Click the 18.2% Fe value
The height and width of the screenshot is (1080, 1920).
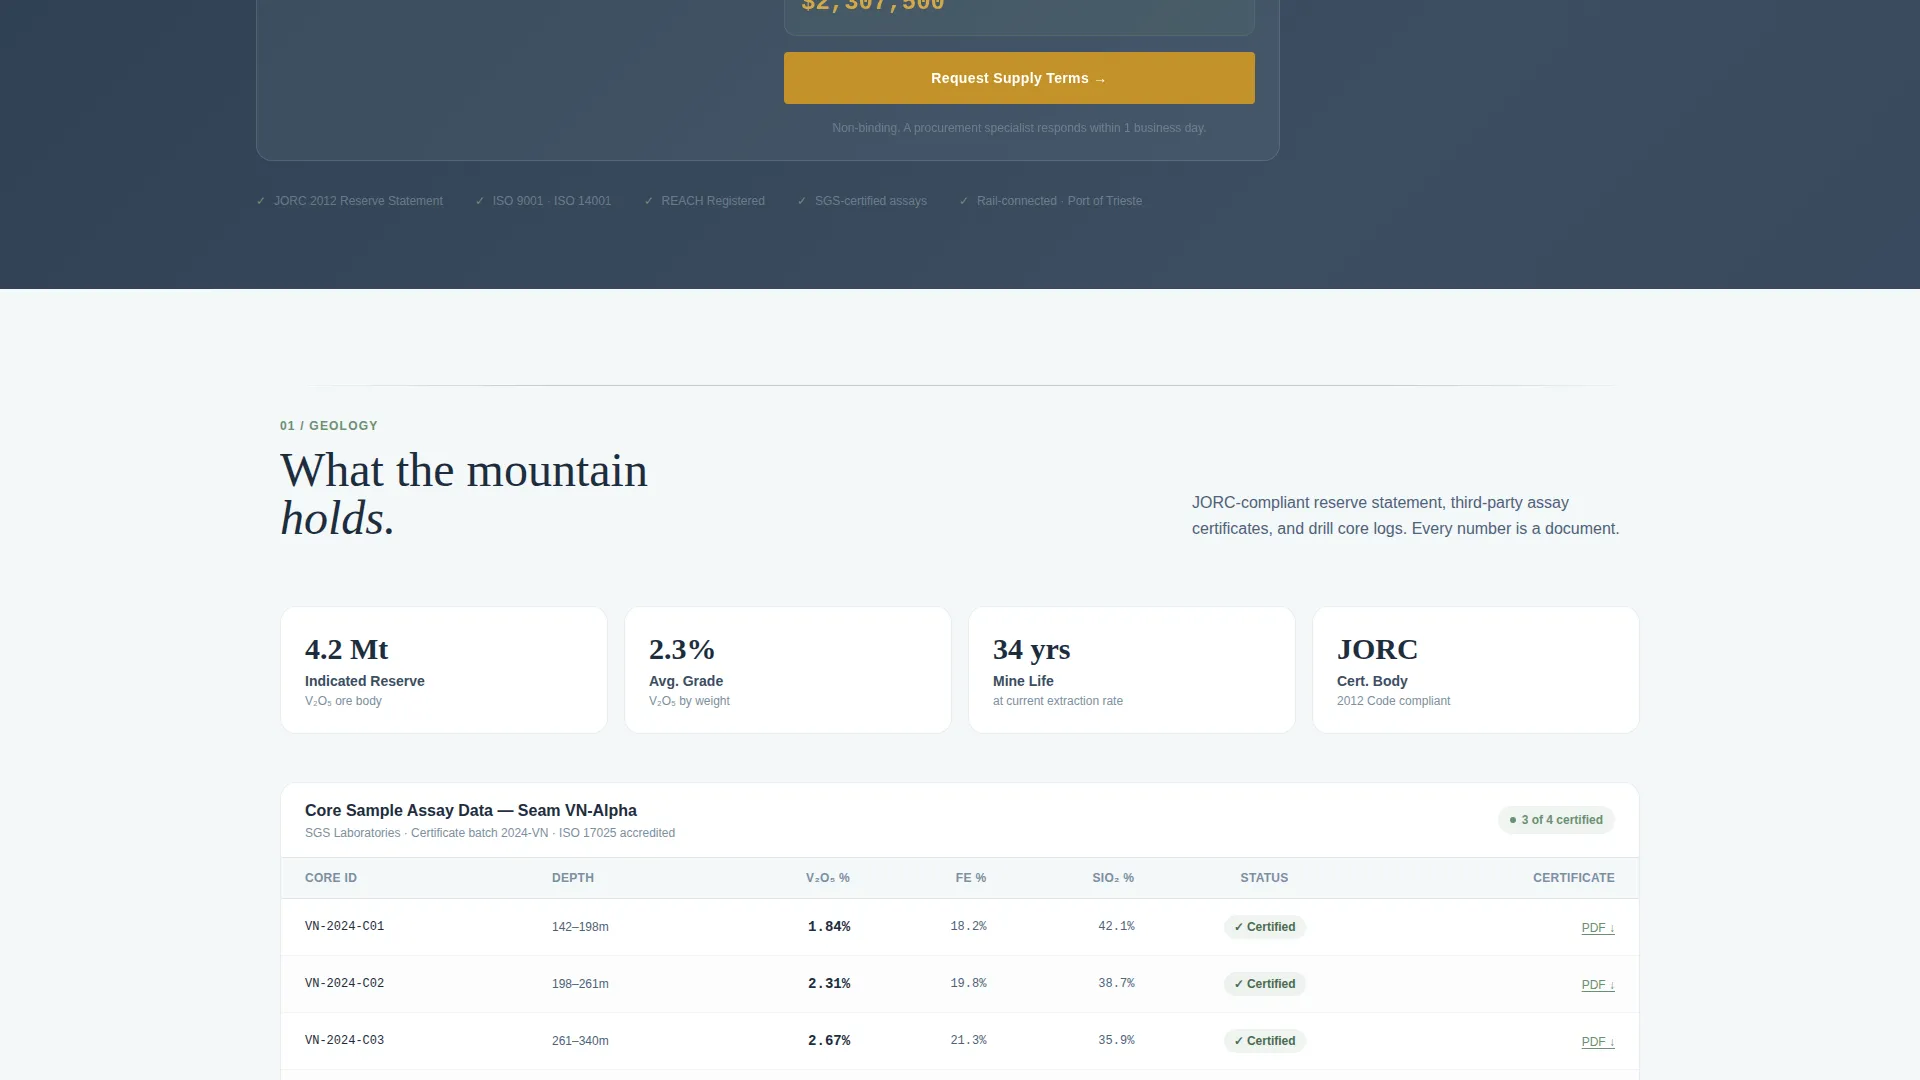968,927
